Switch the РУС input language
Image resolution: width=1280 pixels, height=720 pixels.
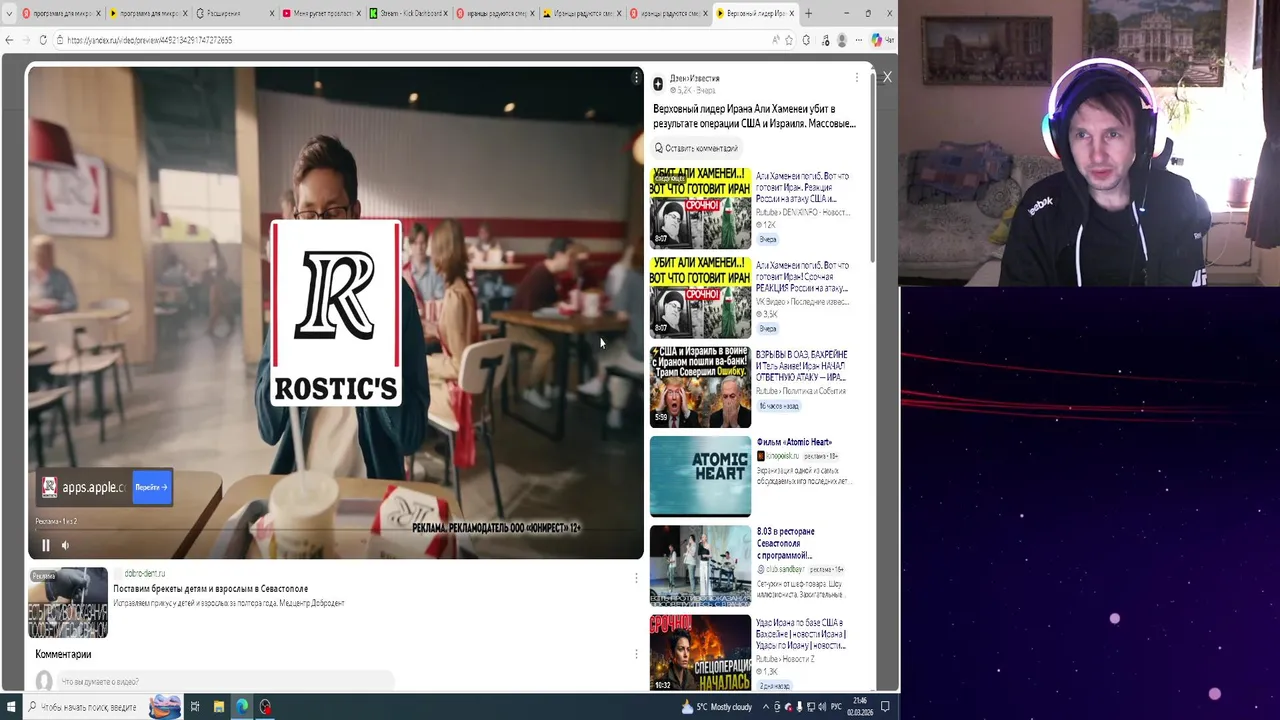(x=836, y=707)
